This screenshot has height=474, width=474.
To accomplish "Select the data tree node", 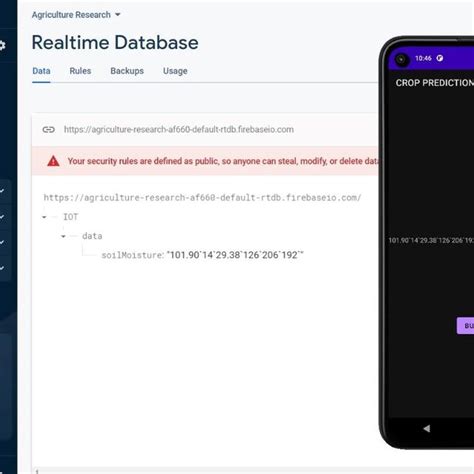I will [x=92, y=236].
